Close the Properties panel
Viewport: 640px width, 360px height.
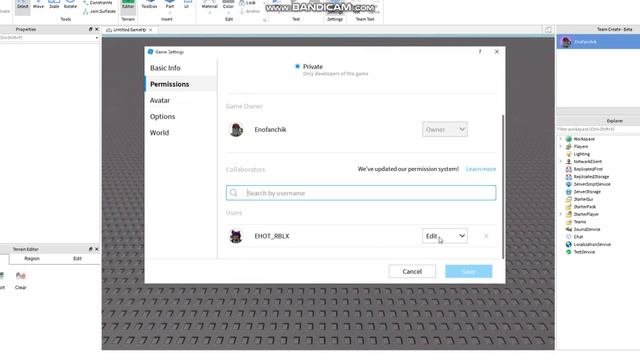97,29
